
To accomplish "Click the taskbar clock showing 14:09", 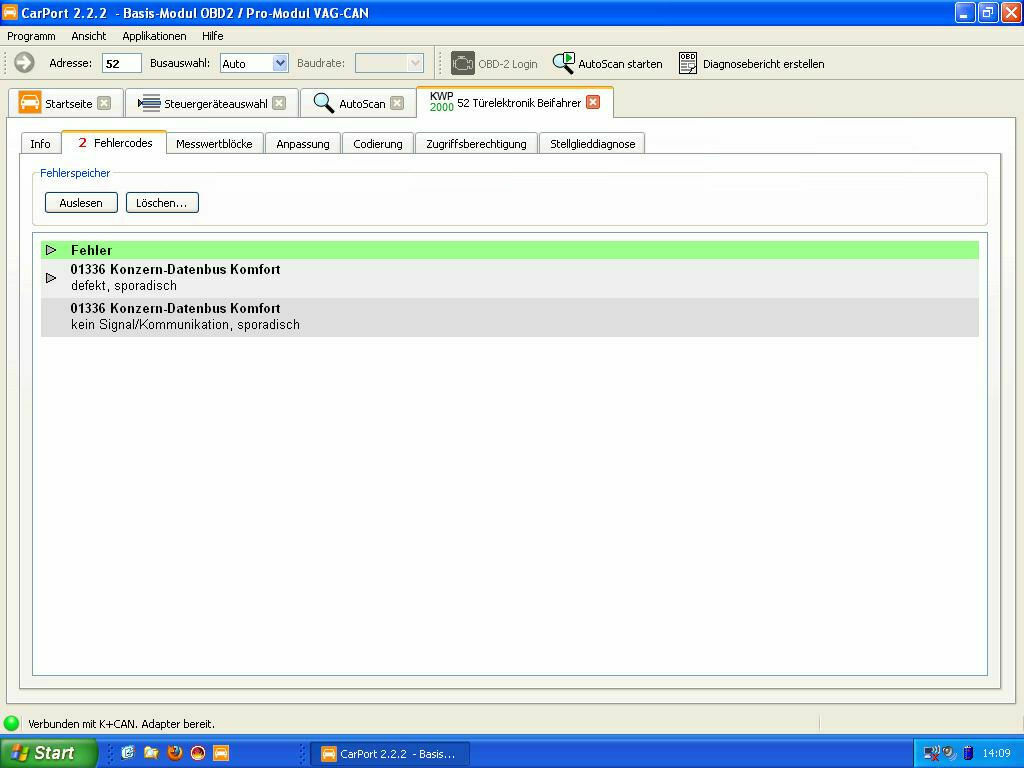I will pyautogui.click(x=997, y=753).
